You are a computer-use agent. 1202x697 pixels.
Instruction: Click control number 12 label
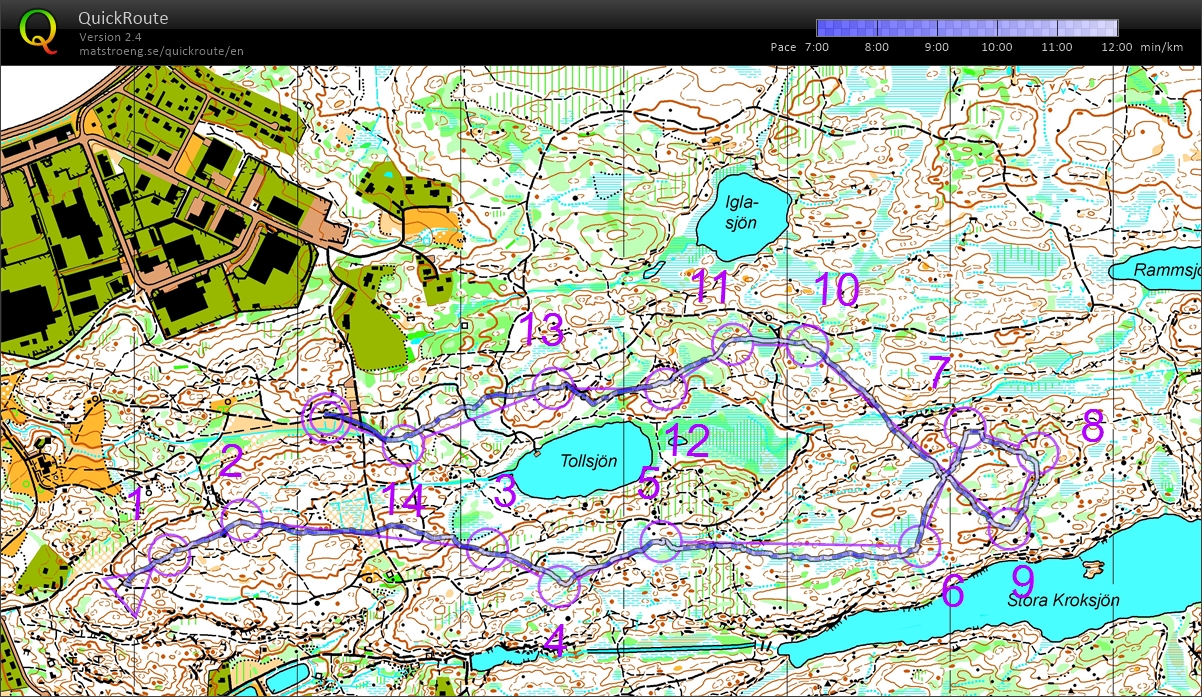(686, 440)
